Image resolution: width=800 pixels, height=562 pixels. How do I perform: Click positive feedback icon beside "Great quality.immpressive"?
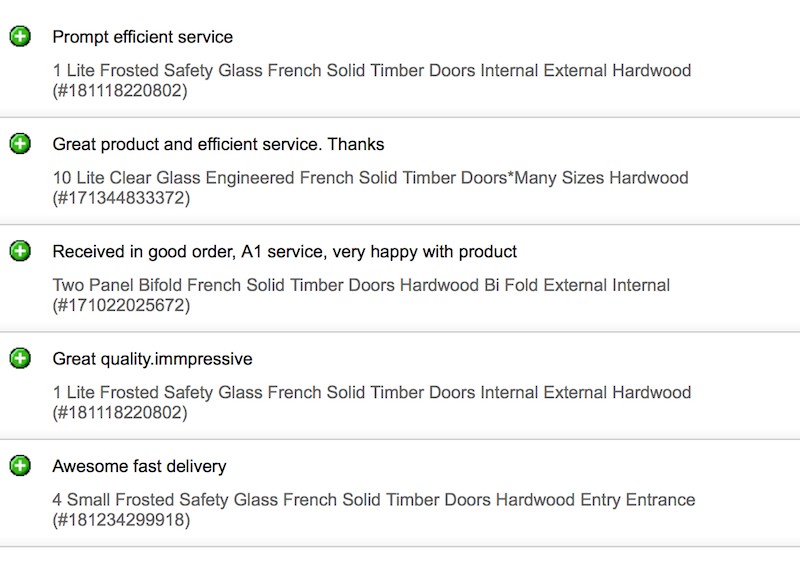pyautogui.click(x=20, y=358)
